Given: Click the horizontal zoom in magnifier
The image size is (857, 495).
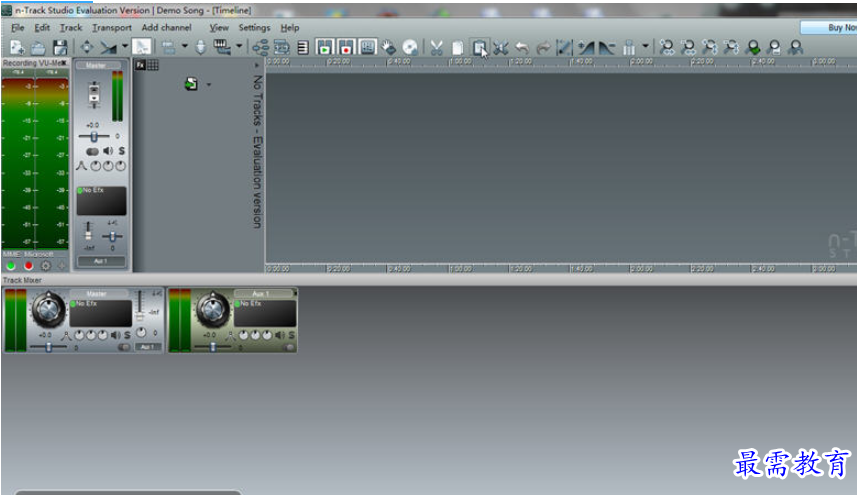Looking at the screenshot, I should tap(666, 48).
